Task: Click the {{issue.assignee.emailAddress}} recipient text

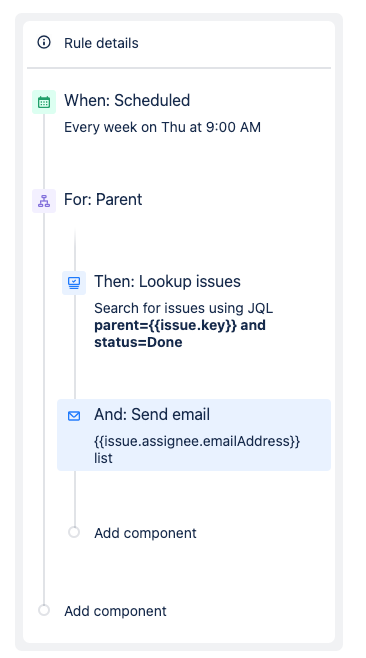Action: [197, 441]
